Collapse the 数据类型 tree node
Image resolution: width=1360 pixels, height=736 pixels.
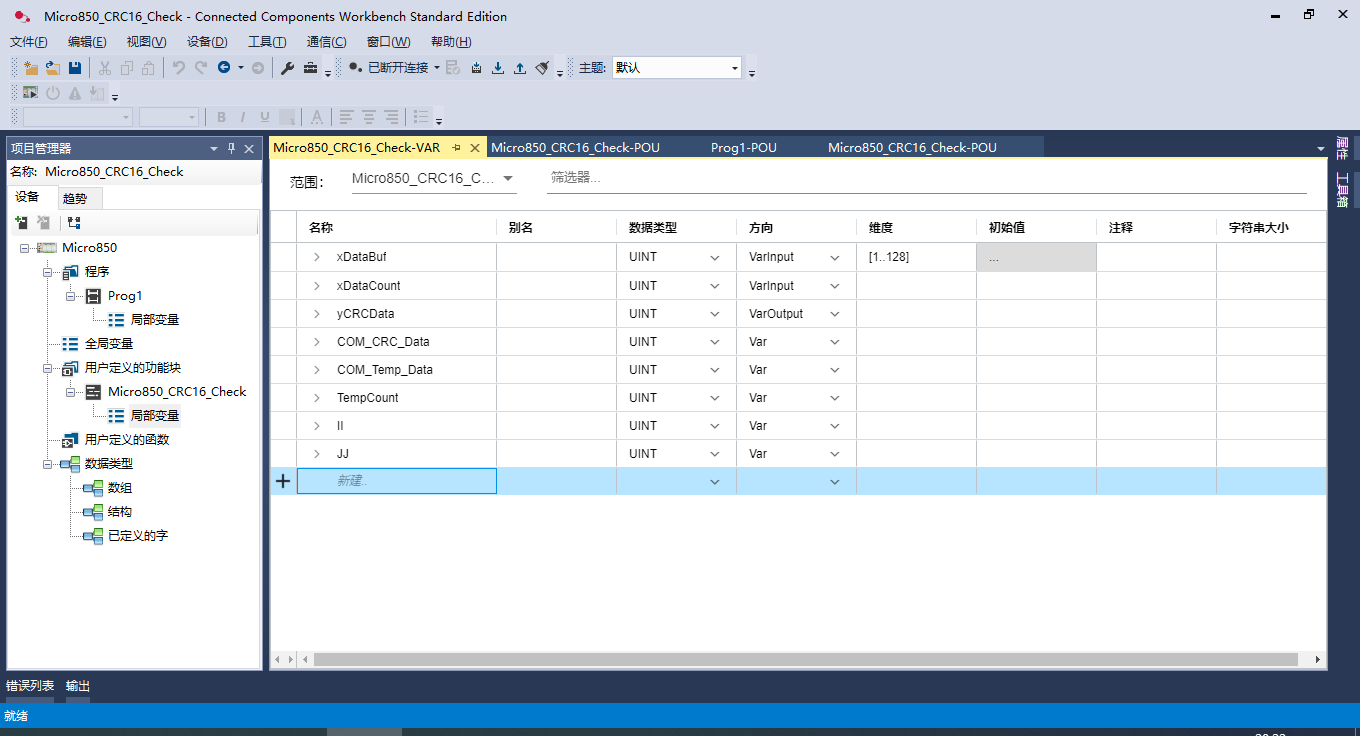[x=49, y=464]
